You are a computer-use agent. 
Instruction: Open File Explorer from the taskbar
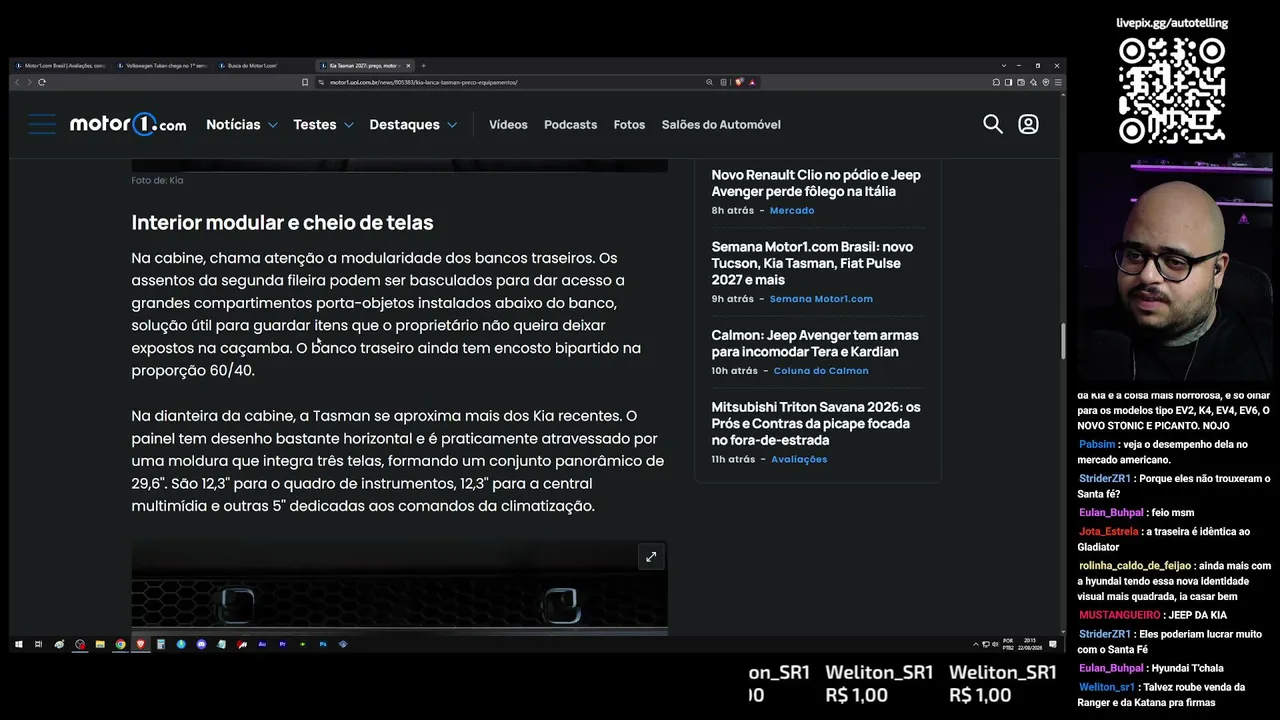100,644
